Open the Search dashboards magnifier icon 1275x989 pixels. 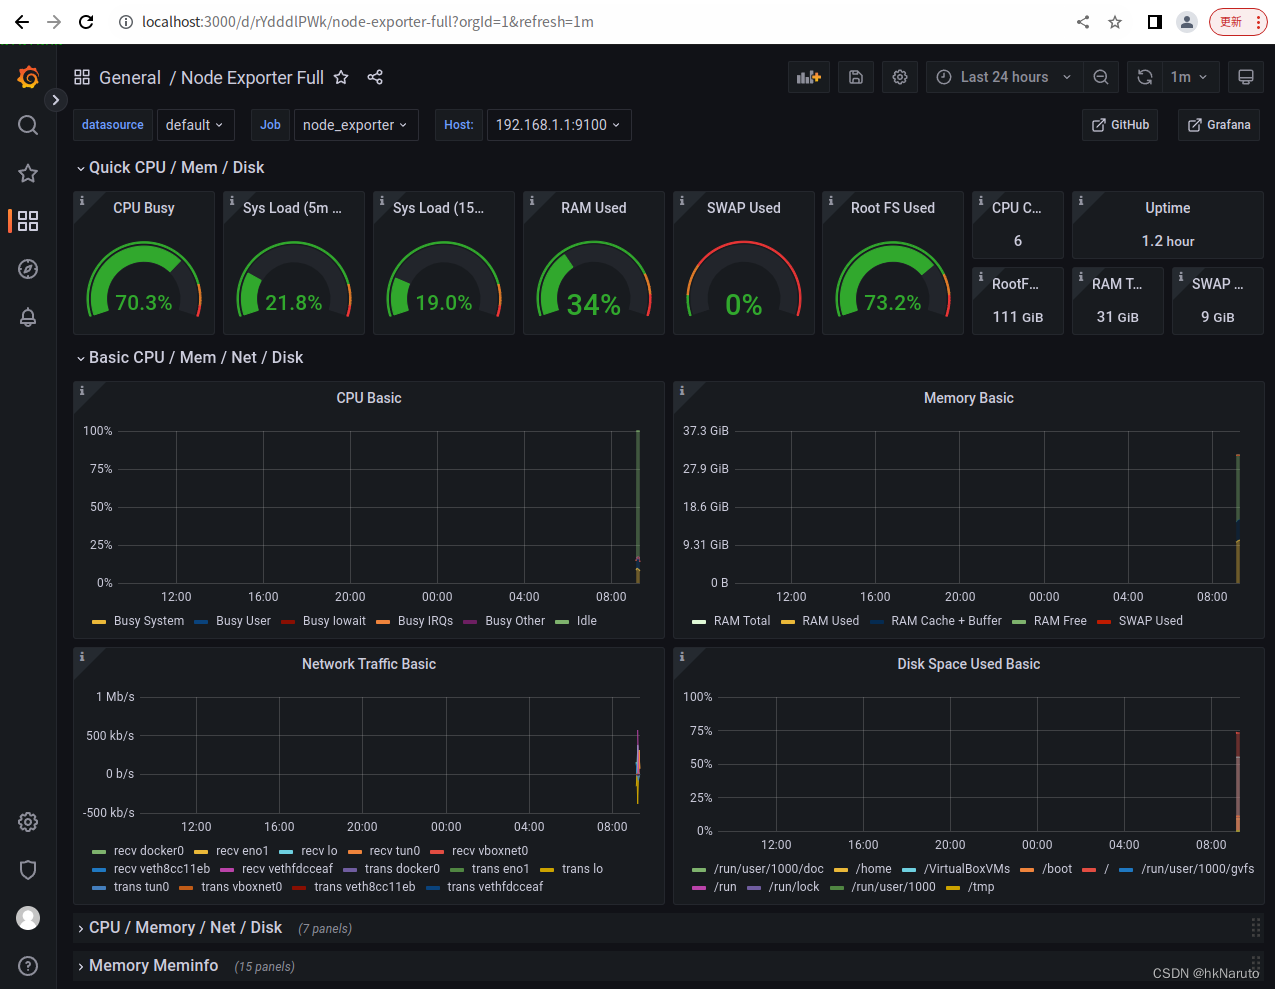(27, 125)
